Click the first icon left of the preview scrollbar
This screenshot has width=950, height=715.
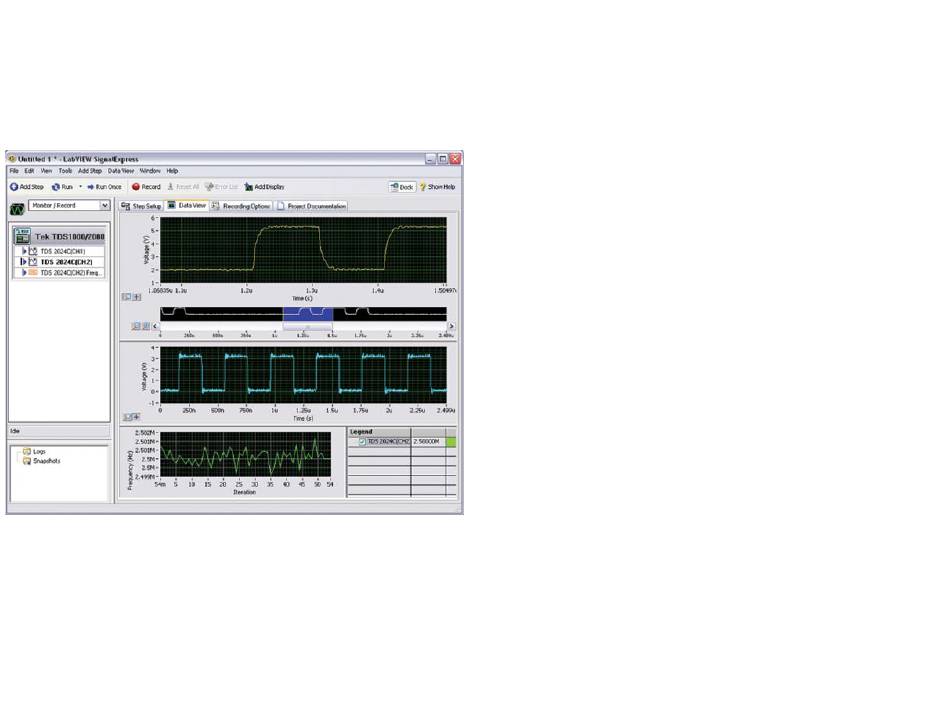click(x=136, y=326)
